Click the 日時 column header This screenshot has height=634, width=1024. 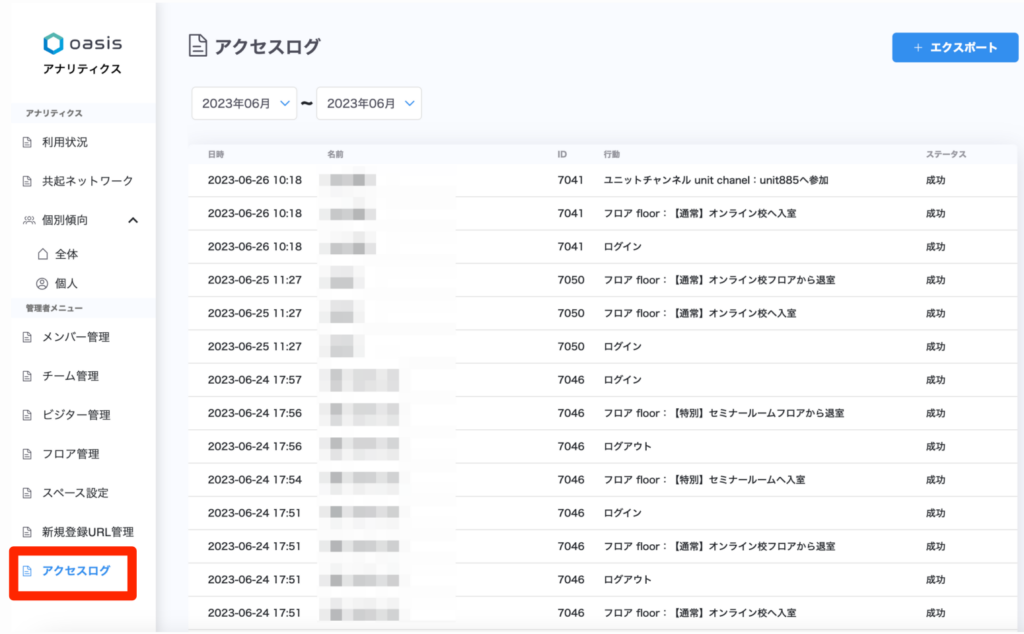click(x=216, y=155)
